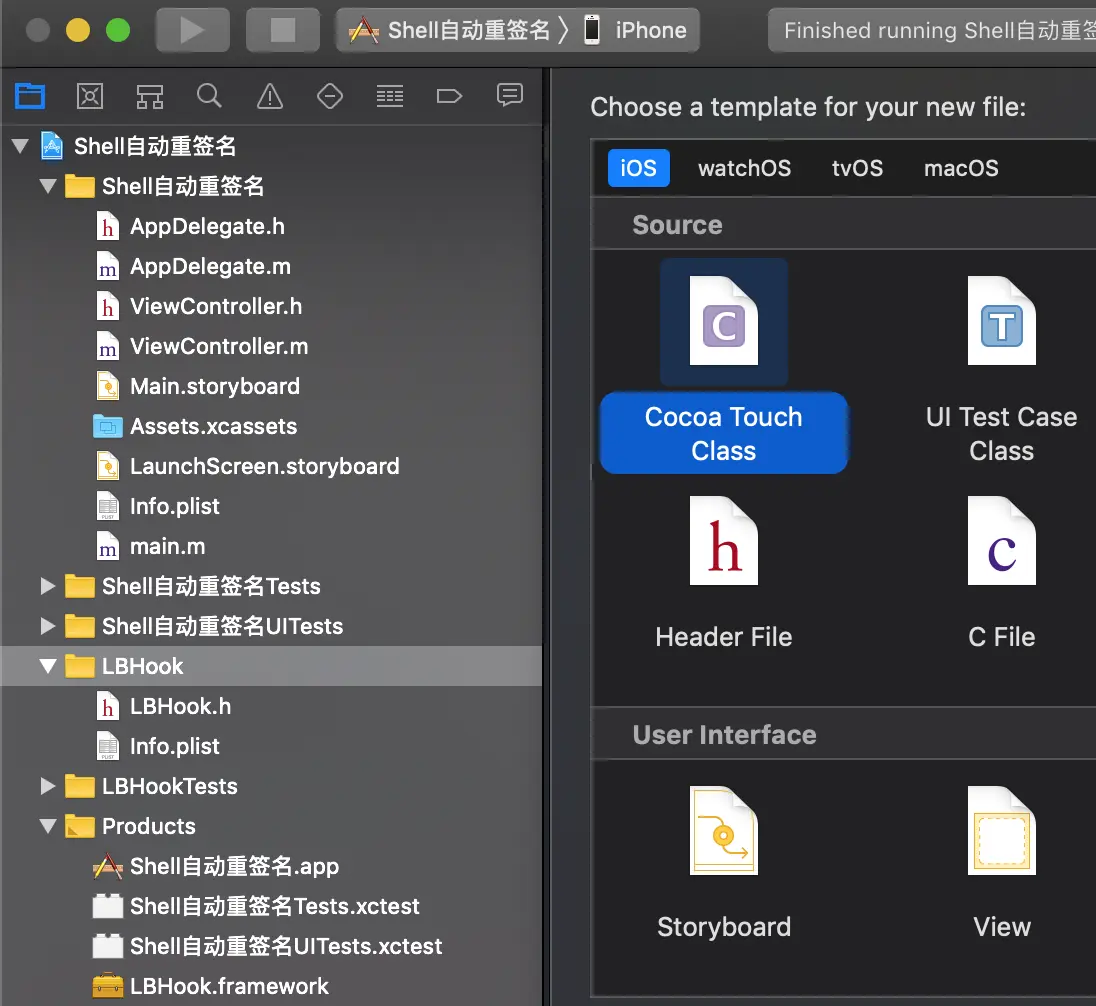1096x1006 pixels.
Task: Choose the iPhone run destination
Action: (636, 30)
